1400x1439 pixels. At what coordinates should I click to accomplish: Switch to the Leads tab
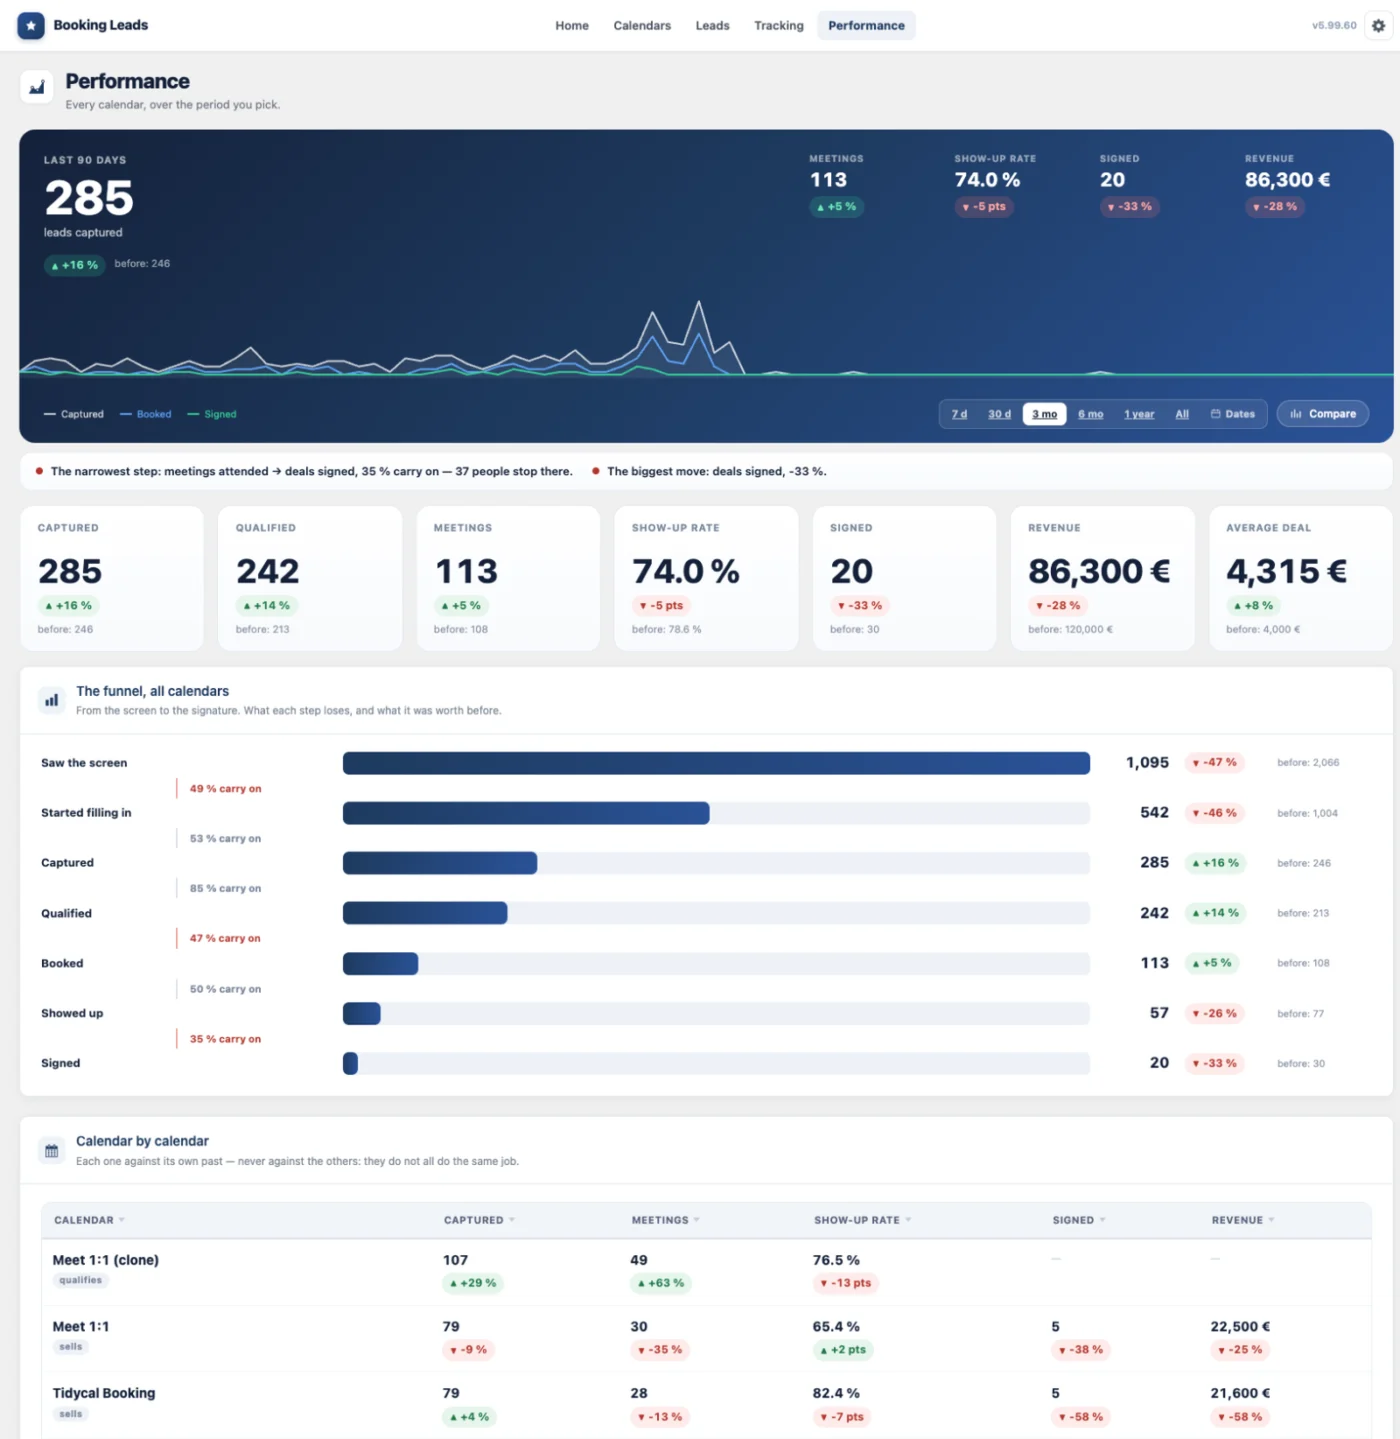click(x=712, y=26)
